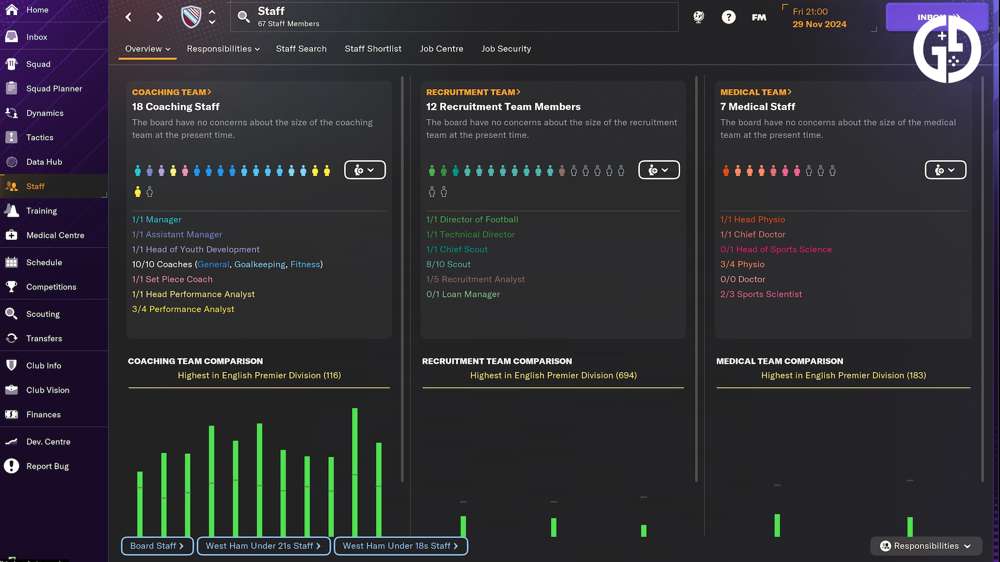Click the Staff search field

(460, 17)
